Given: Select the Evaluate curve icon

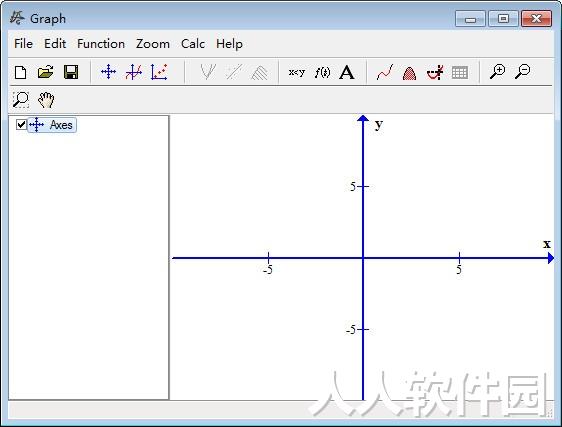Looking at the screenshot, I should 385,72.
